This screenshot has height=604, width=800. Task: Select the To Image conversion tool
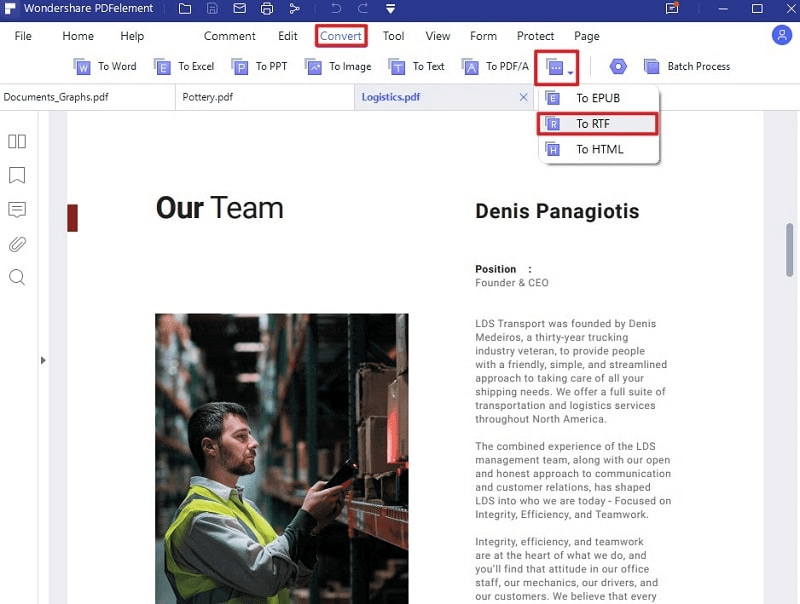(x=342, y=66)
